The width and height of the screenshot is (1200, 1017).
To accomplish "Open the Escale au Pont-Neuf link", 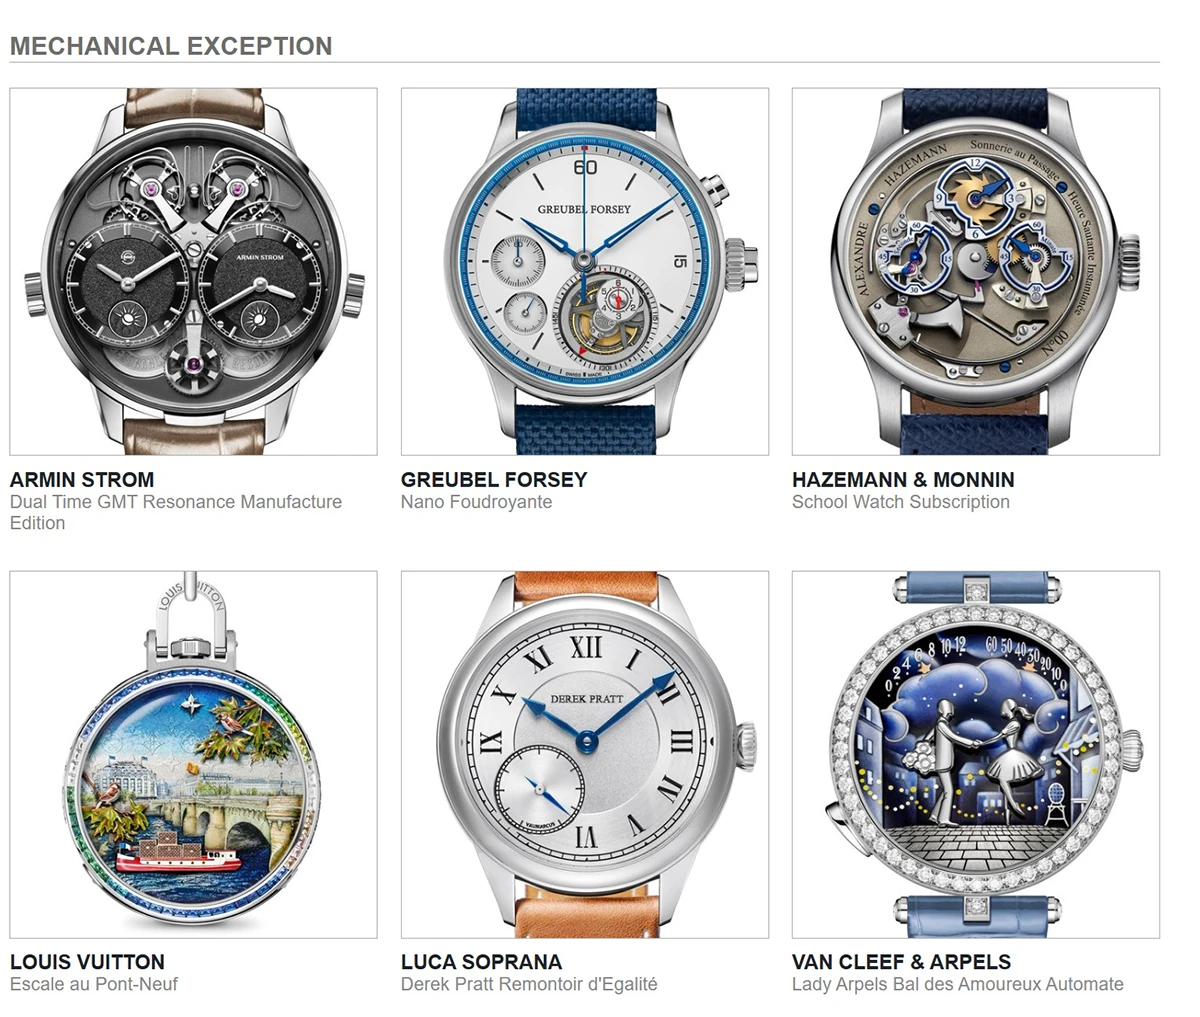I will 94,984.
